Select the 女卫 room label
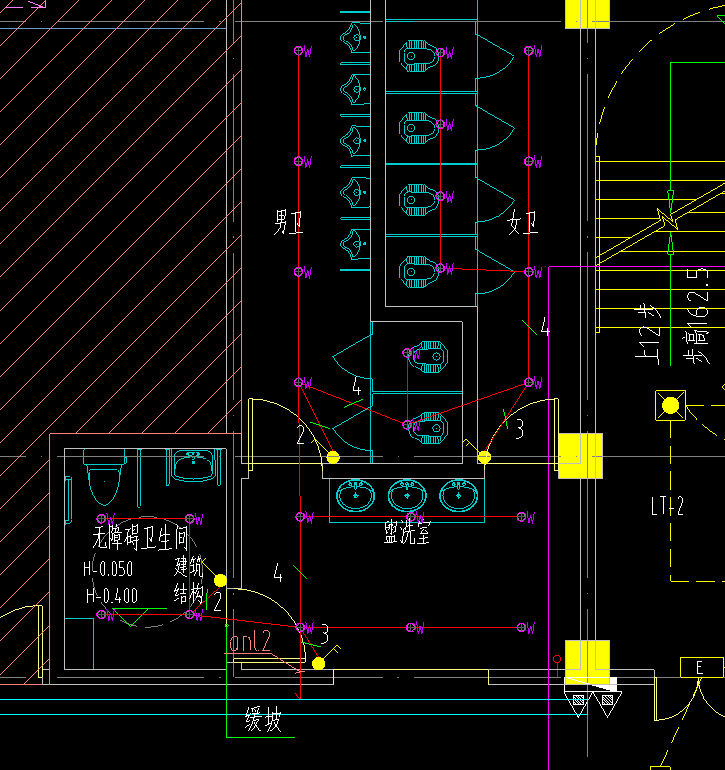Screen dimensions: 725x770 tap(523, 222)
